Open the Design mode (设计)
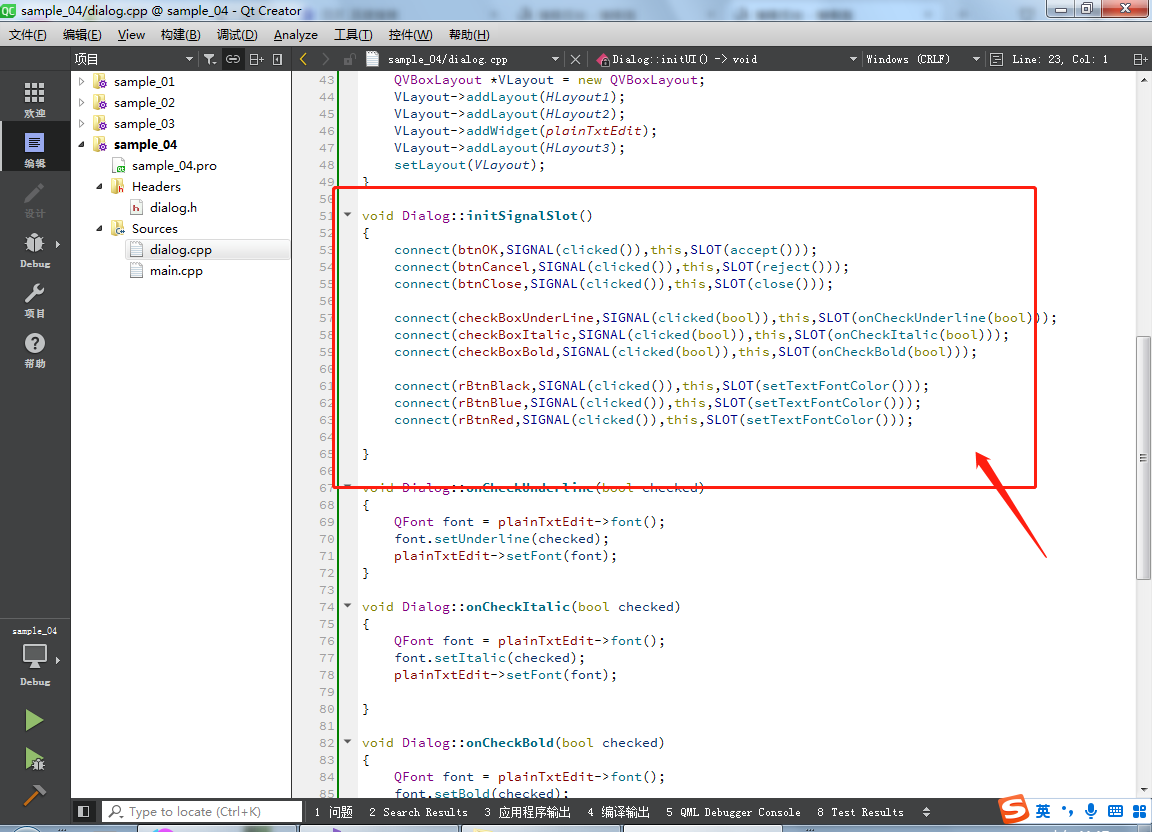 click(35, 199)
